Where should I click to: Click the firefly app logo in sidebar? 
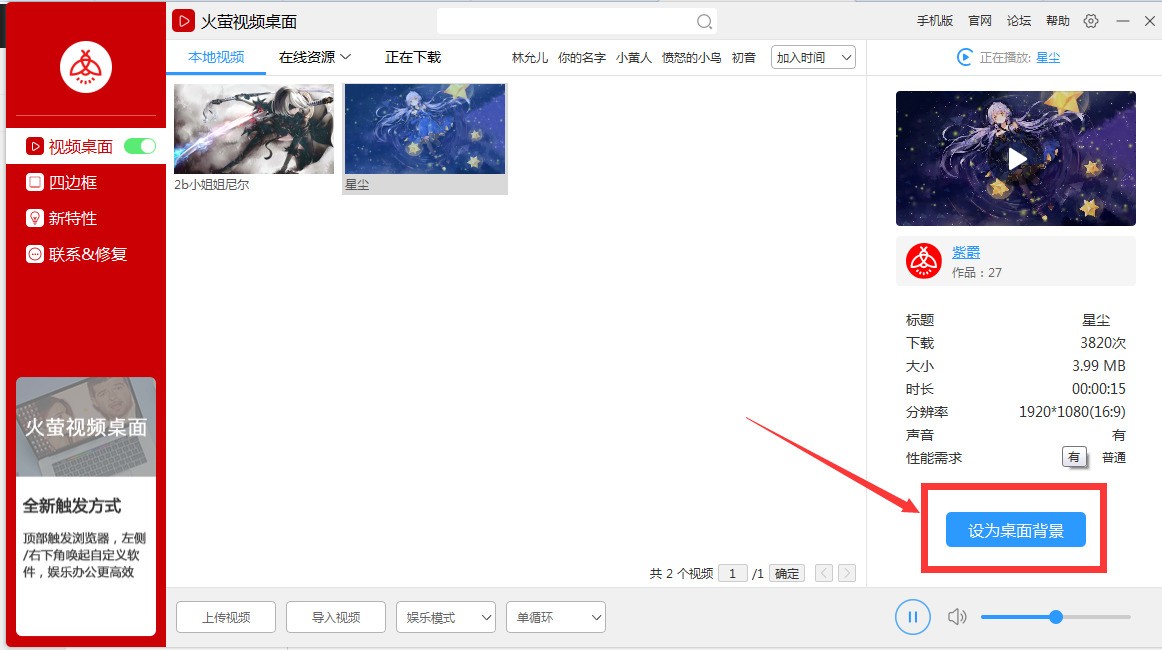pos(85,66)
